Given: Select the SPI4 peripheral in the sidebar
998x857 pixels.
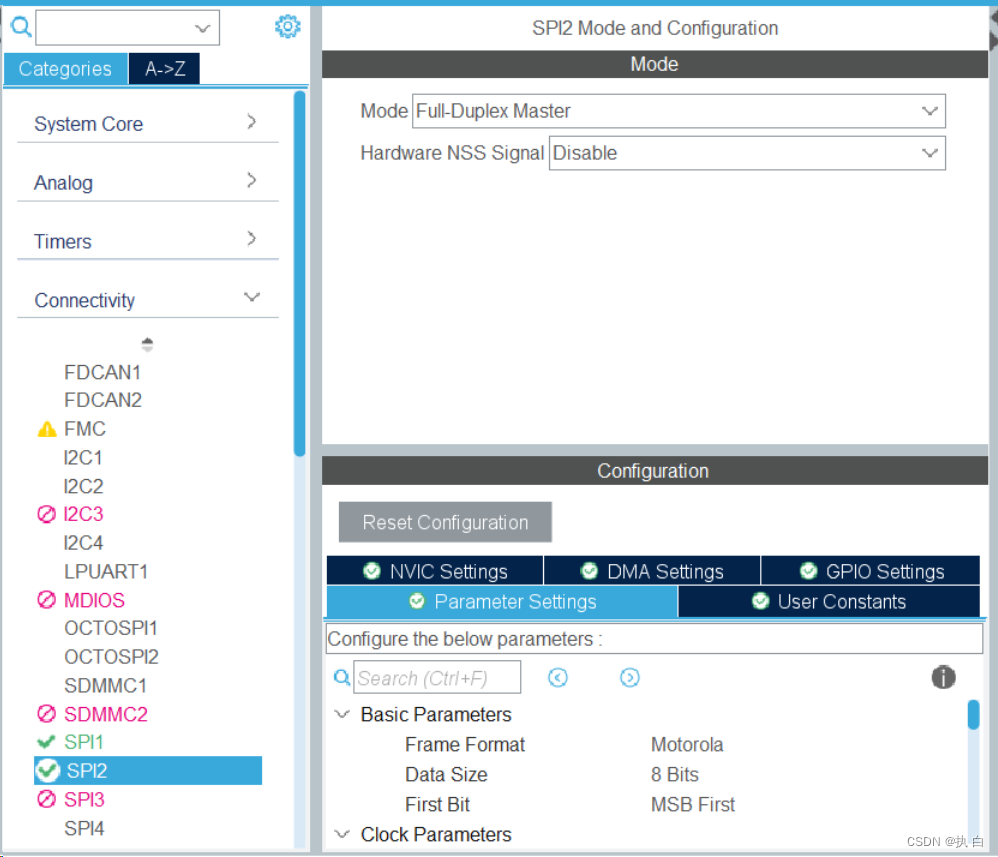Looking at the screenshot, I should coord(85,828).
